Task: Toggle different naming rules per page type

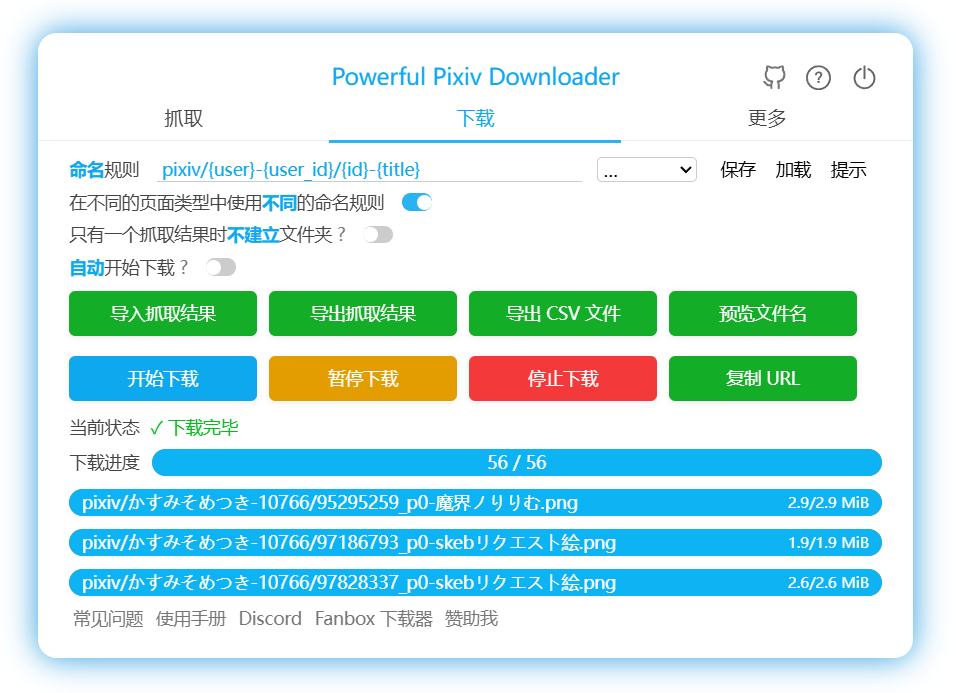Action: tap(417, 202)
